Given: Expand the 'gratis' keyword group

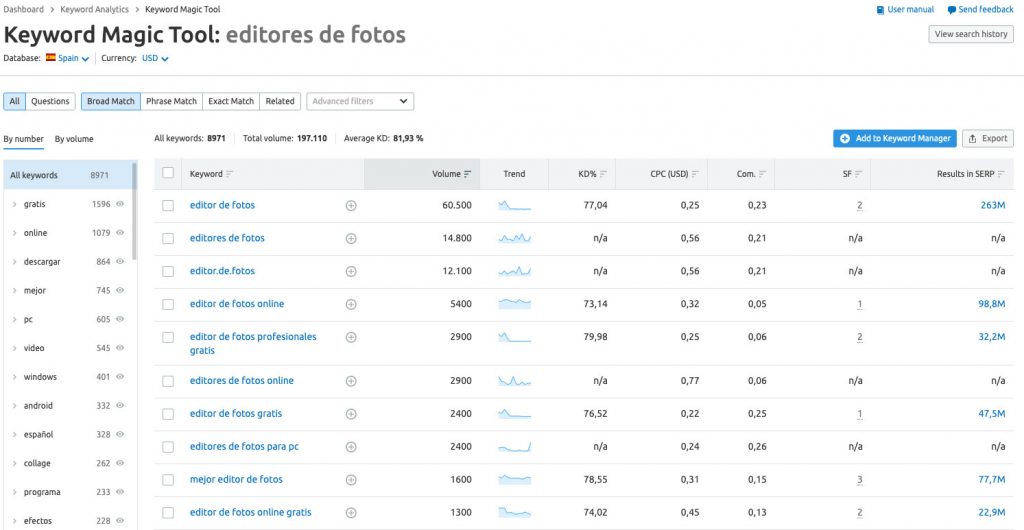Looking at the screenshot, I should point(14,204).
